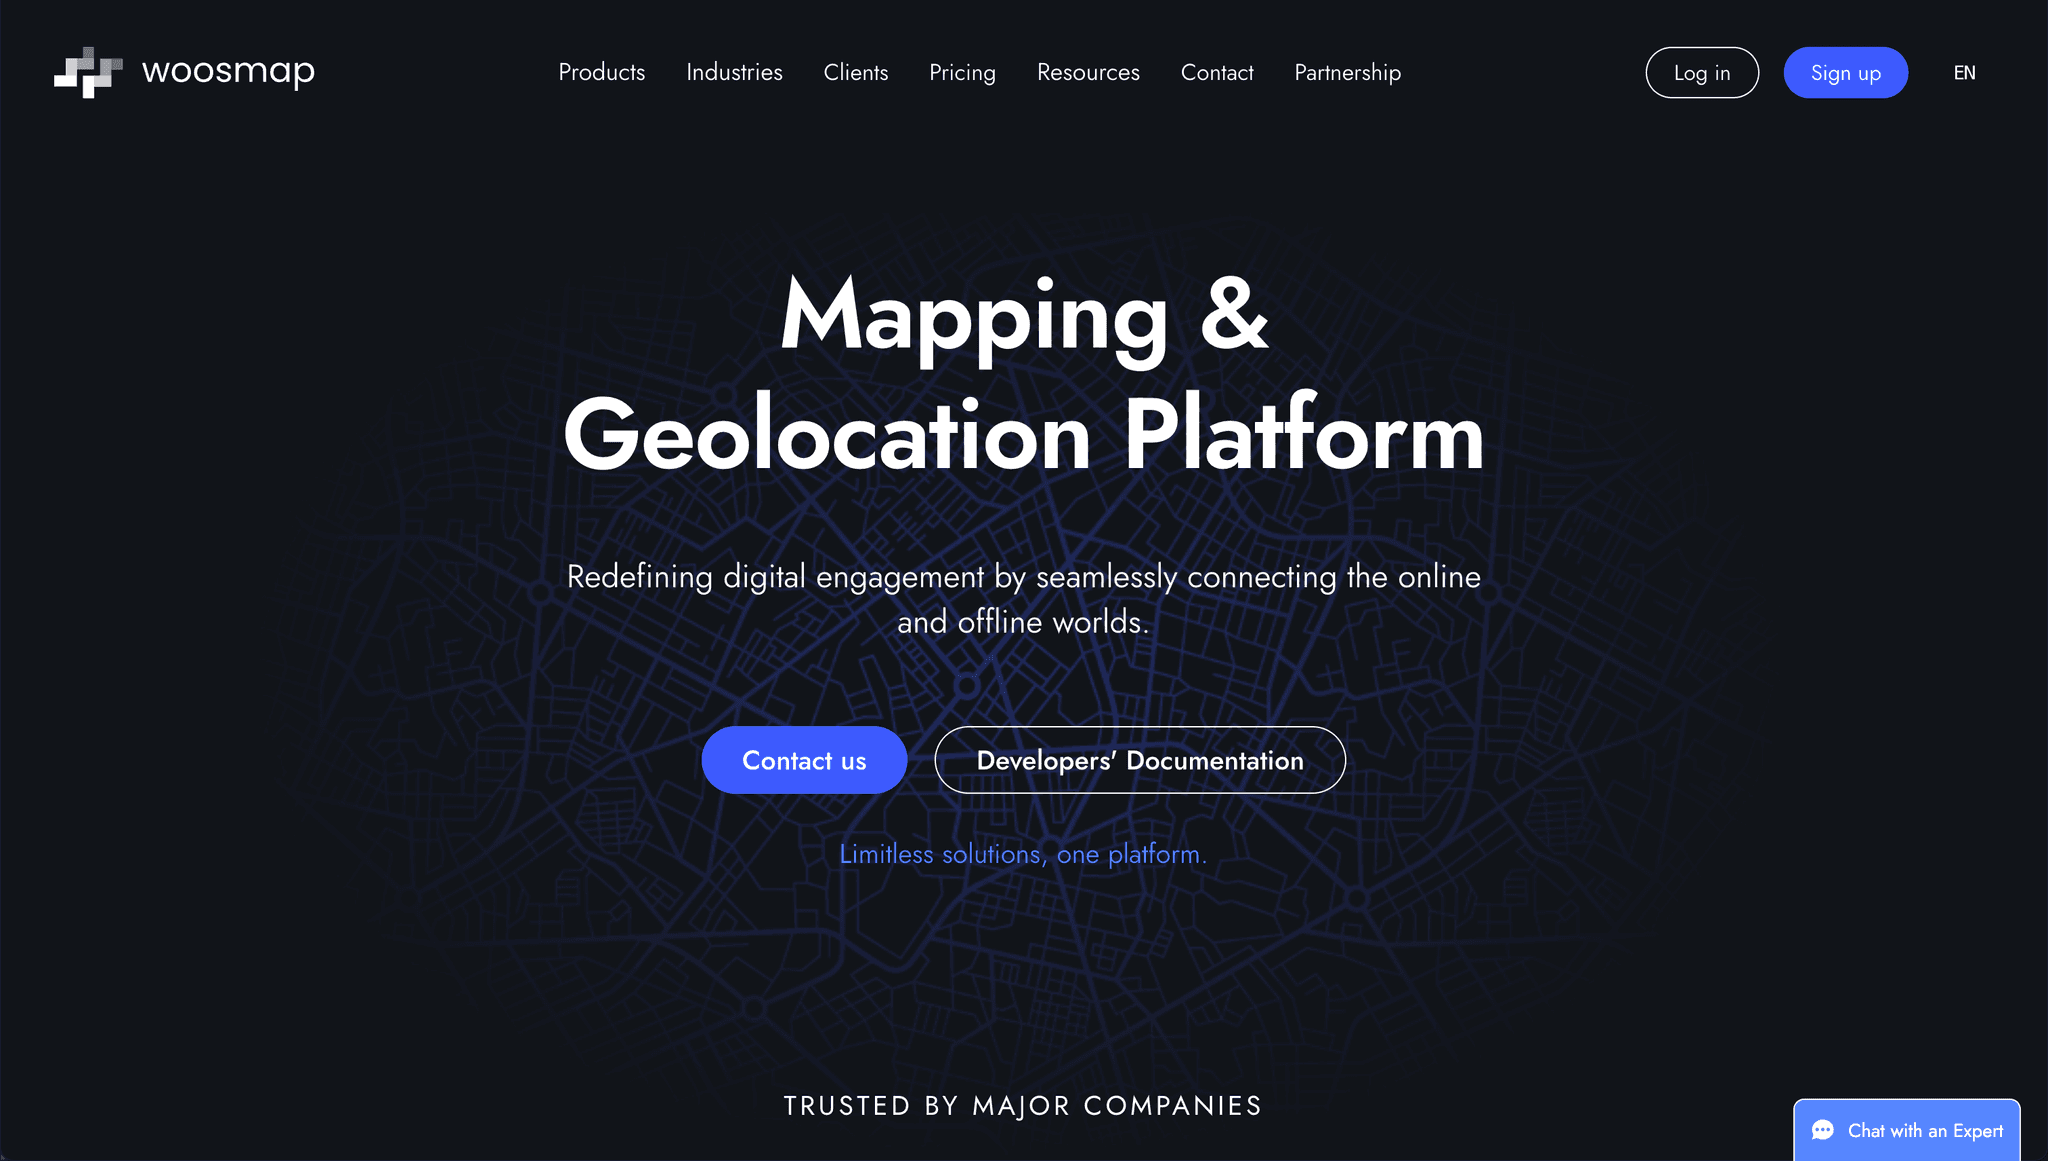Click the Livechat agent icon
The image size is (2048, 1161).
coord(1823,1130)
